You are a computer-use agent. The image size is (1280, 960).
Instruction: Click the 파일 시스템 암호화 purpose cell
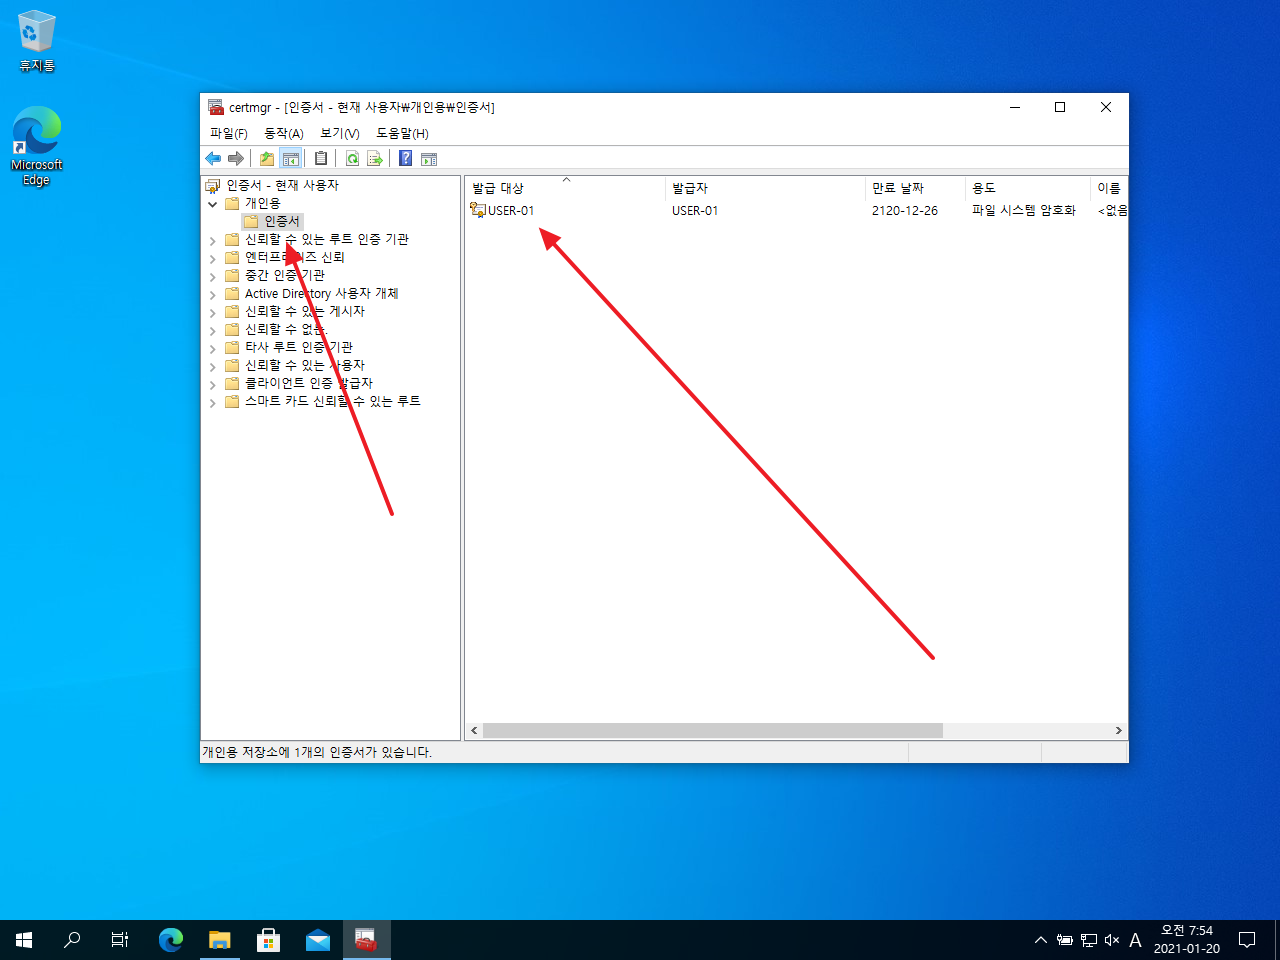point(1023,210)
